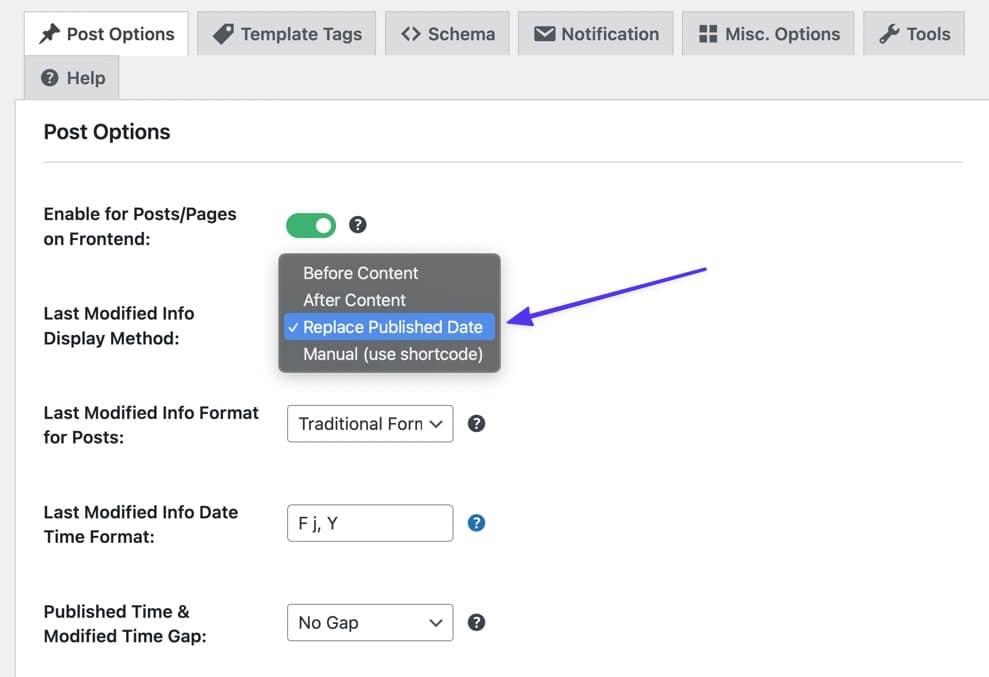The image size is (989, 677).
Task: Disable the Enable for Posts/Pages switch
Action: click(x=310, y=224)
